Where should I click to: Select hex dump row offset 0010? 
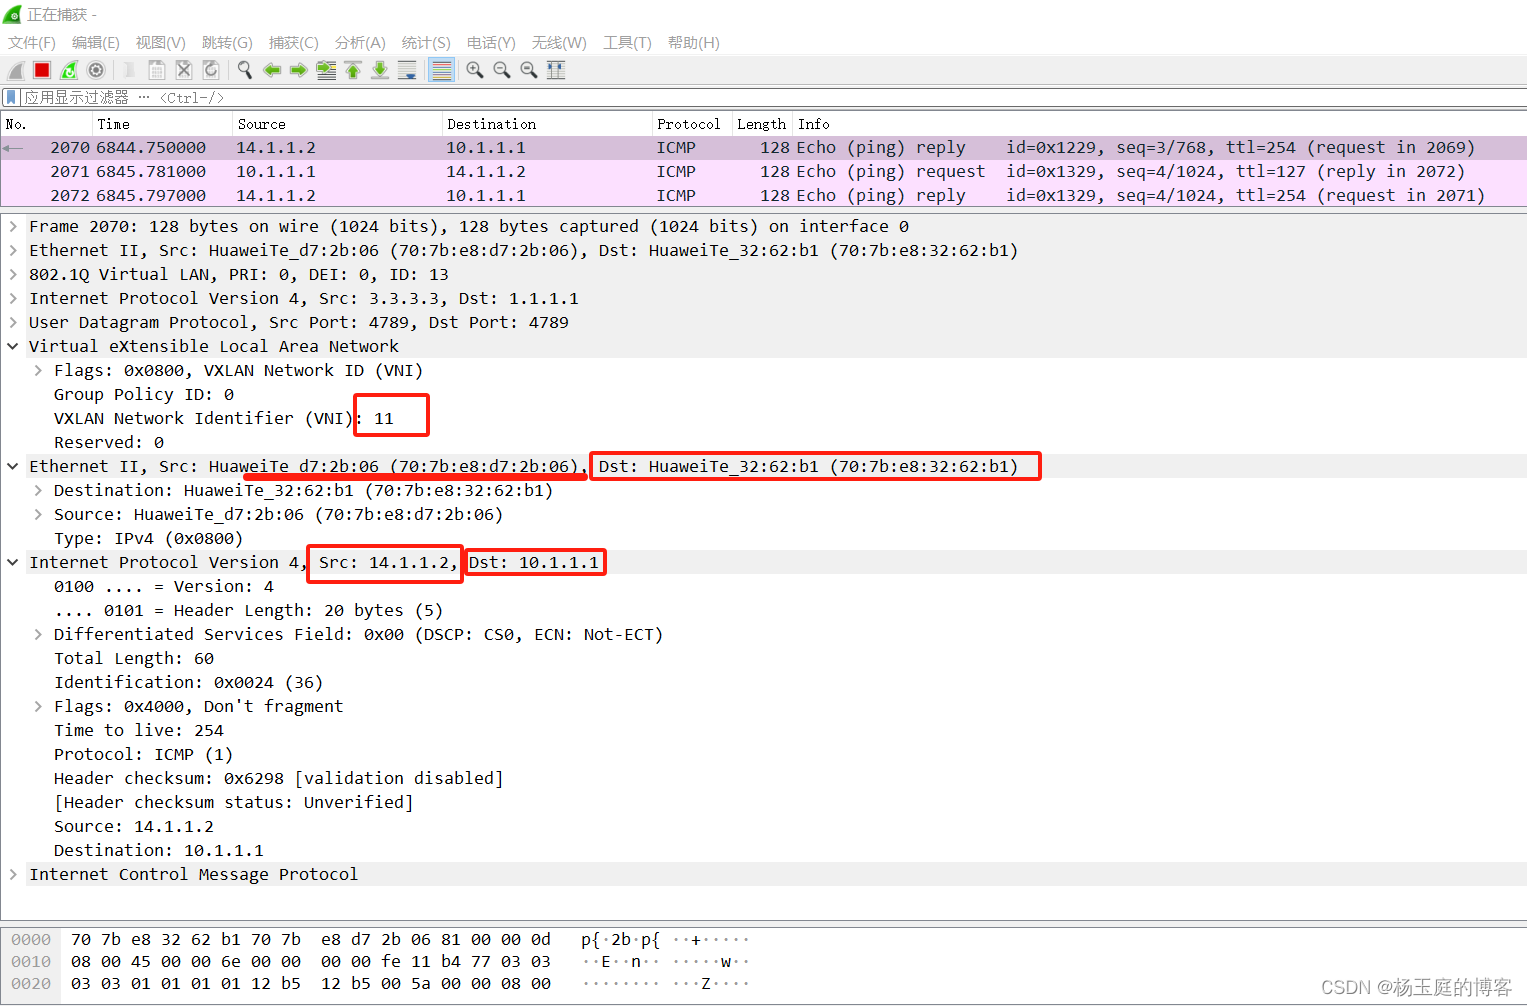(380, 962)
